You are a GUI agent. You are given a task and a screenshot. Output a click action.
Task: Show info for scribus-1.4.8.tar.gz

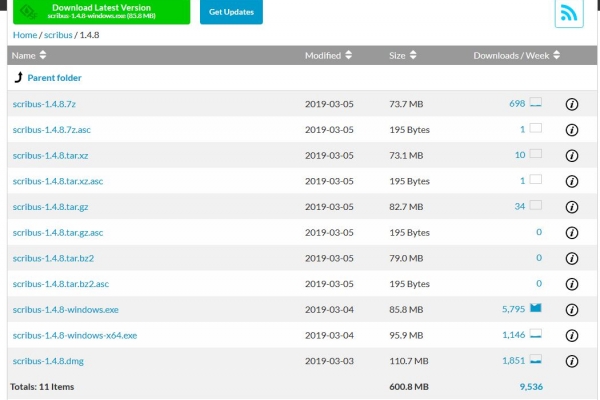pyautogui.click(x=572, y=207)
